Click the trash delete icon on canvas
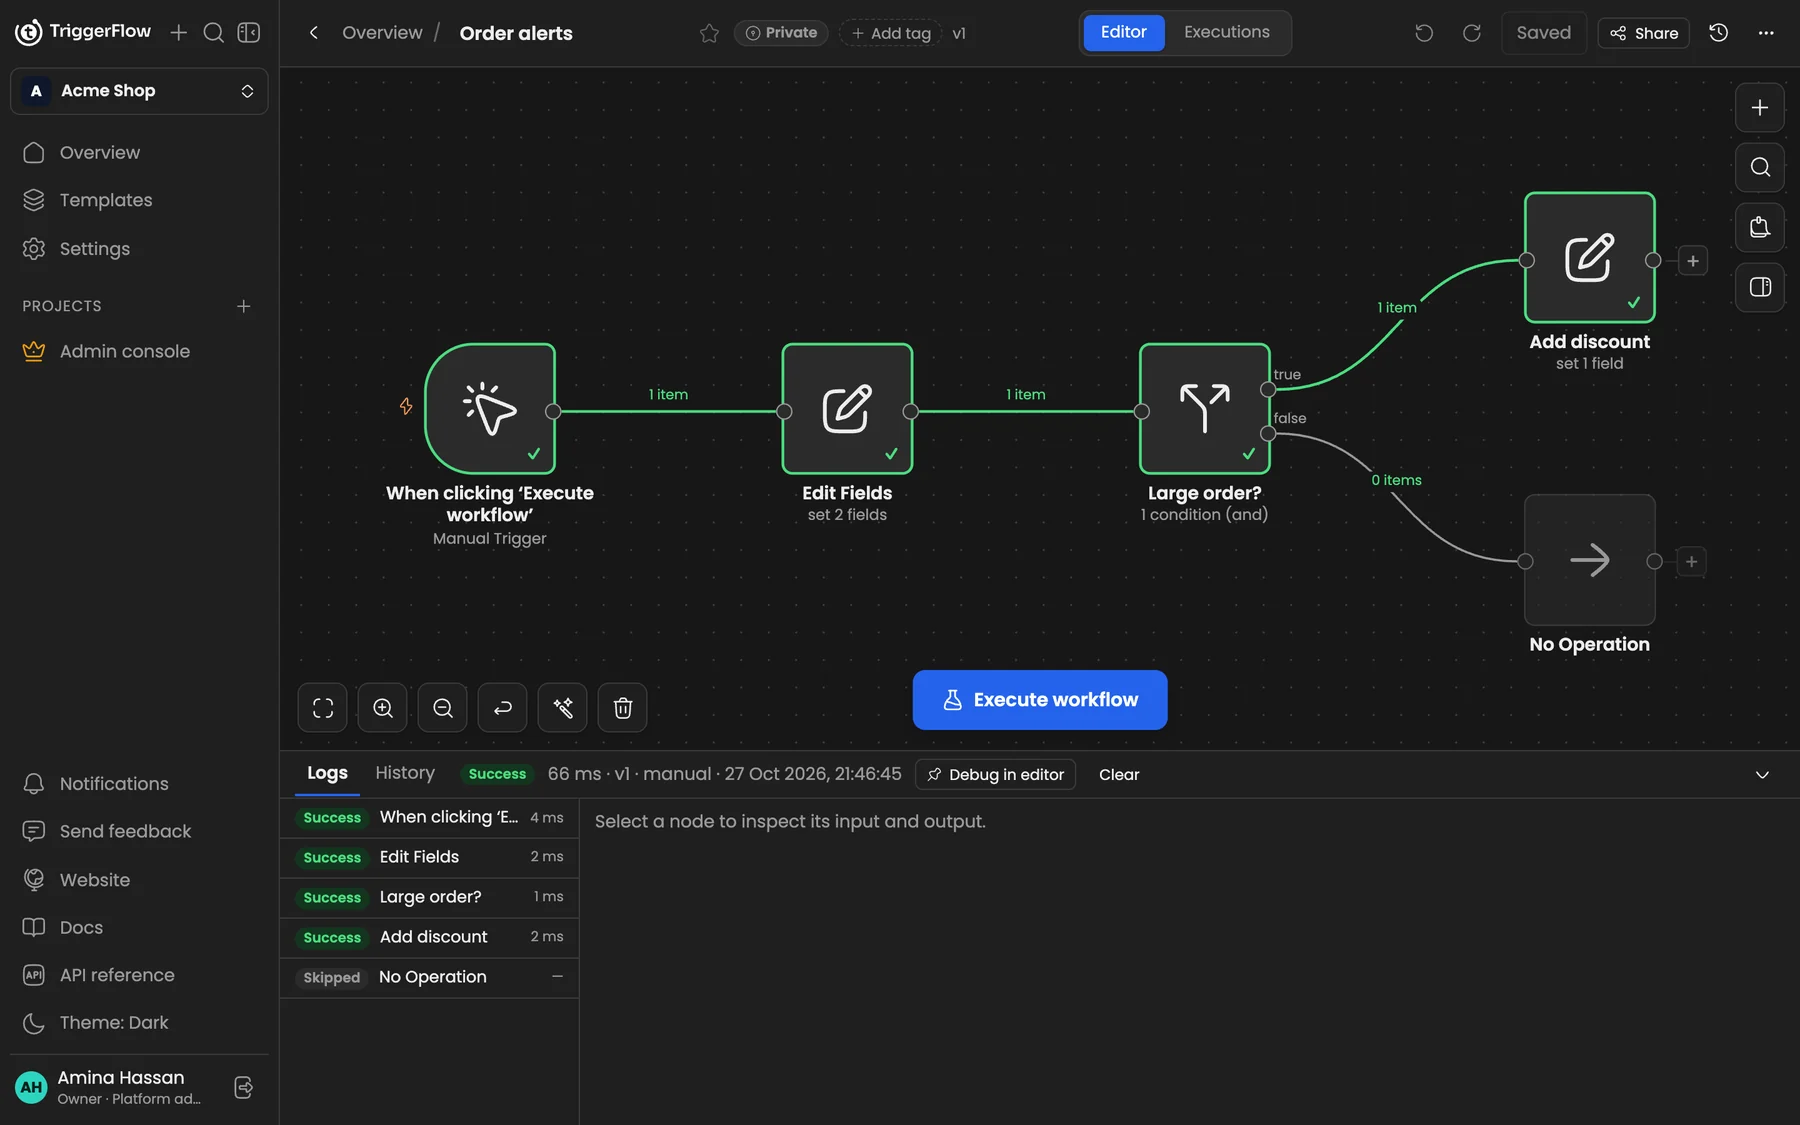This screenshot has width=1800, height=1125. [623, 708]
